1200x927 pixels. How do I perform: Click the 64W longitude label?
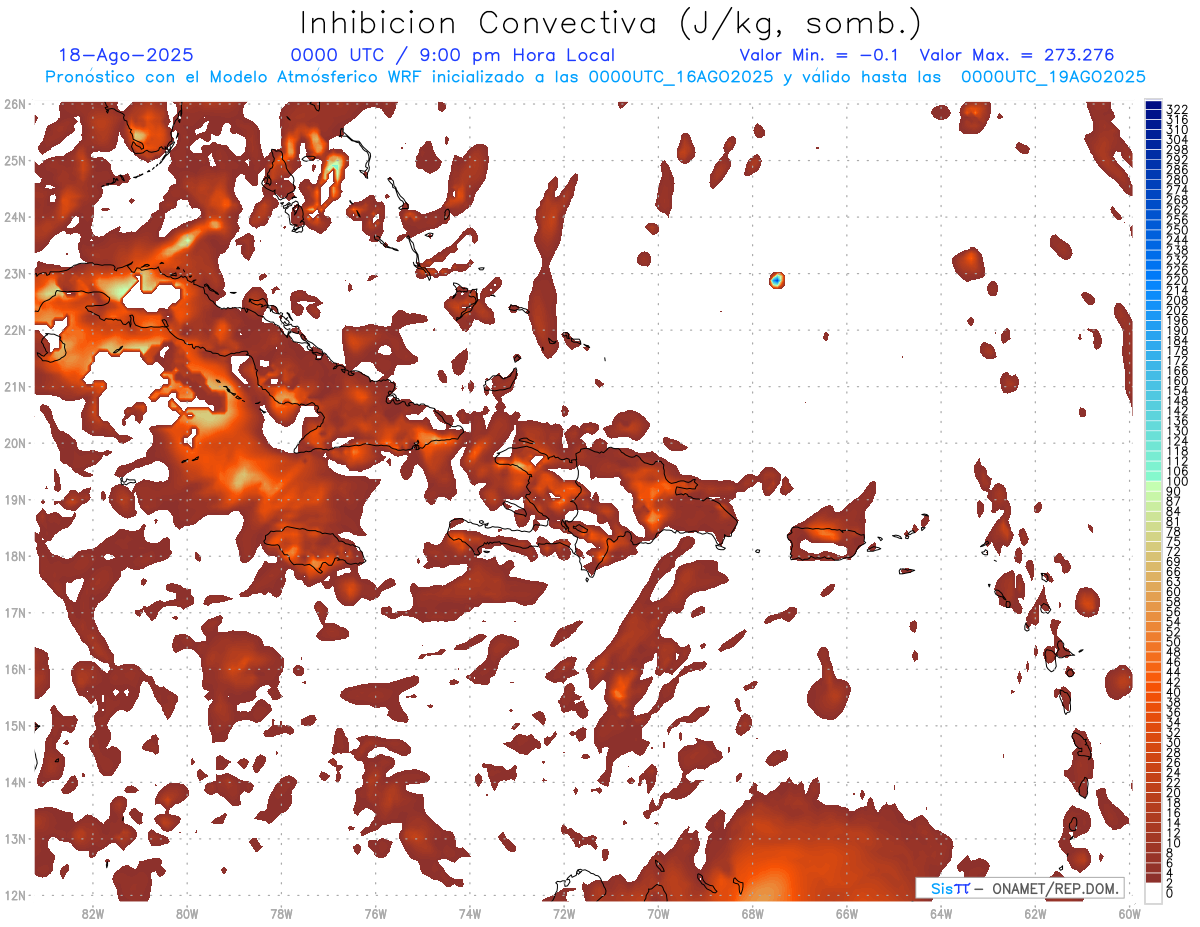click(x=940, y=913)
